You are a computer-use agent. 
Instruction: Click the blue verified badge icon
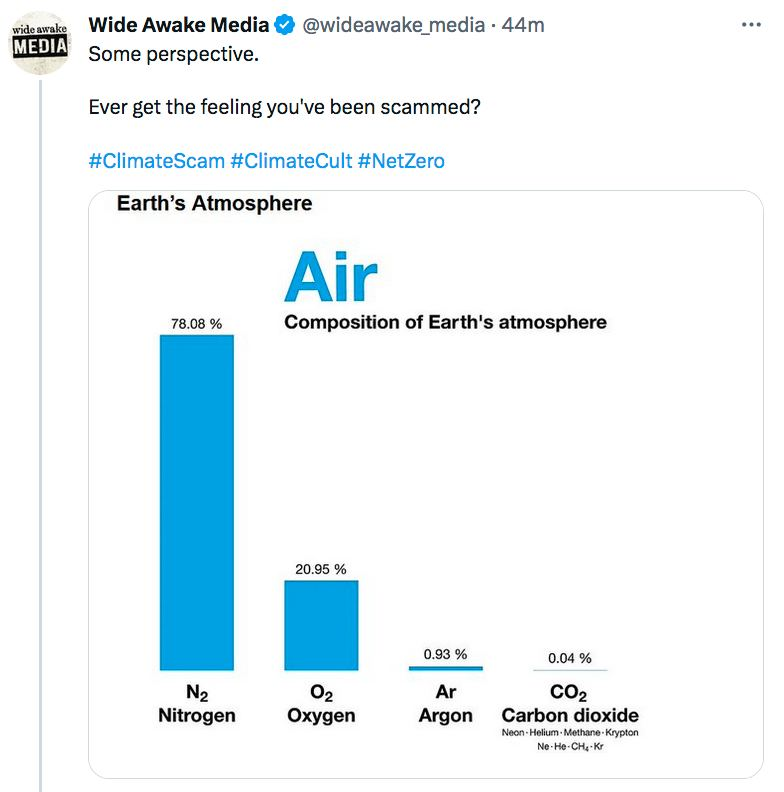tap(285, 26)
